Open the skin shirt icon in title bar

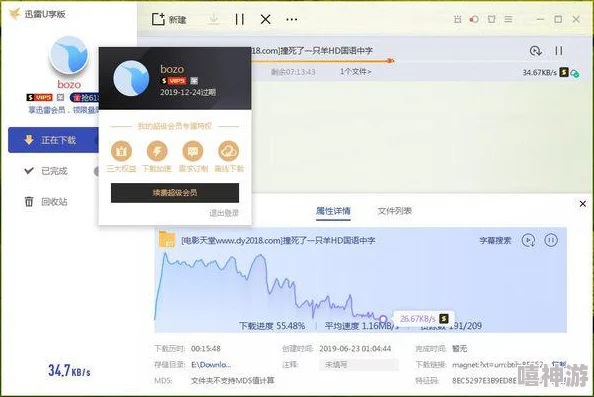(x=491, y=19)
